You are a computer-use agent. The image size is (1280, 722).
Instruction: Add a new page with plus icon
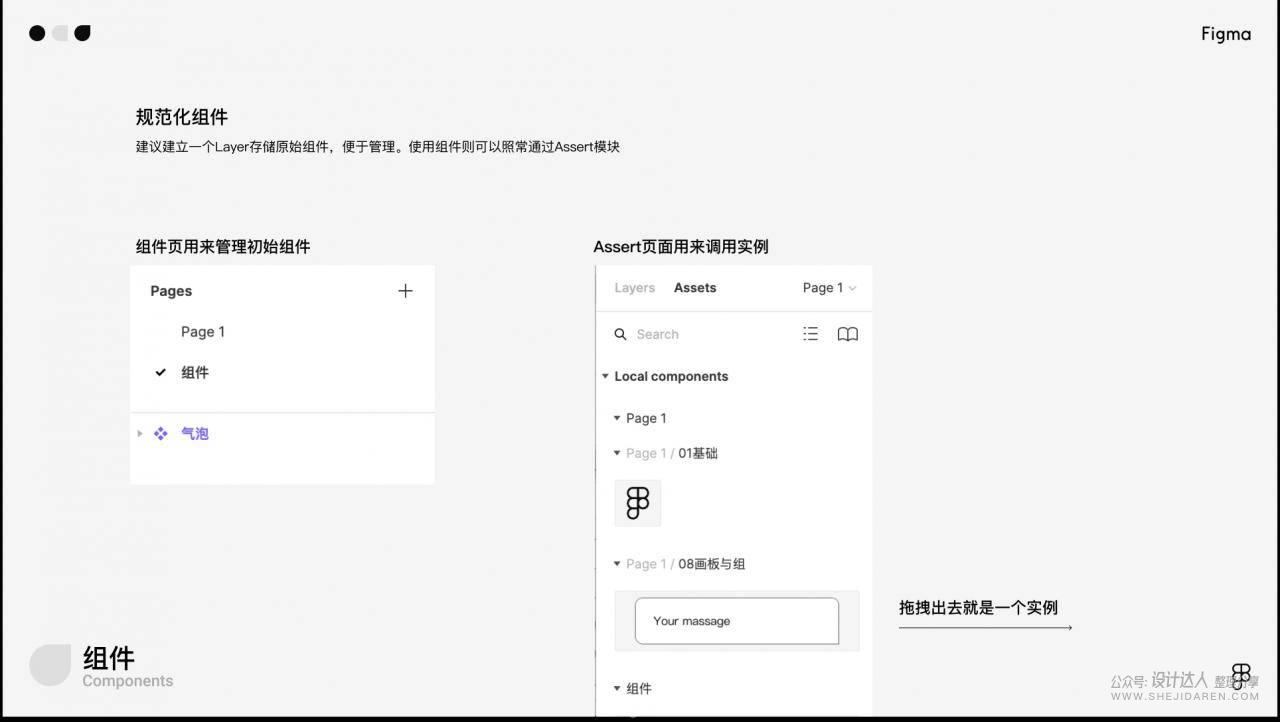coord(405,291)
